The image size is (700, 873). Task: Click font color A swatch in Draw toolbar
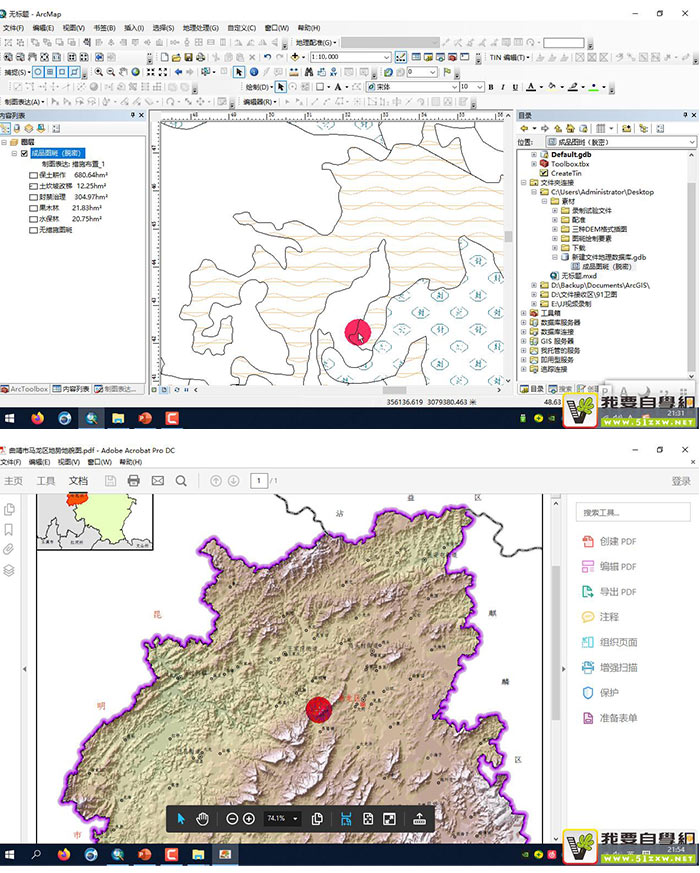[531, 87]
